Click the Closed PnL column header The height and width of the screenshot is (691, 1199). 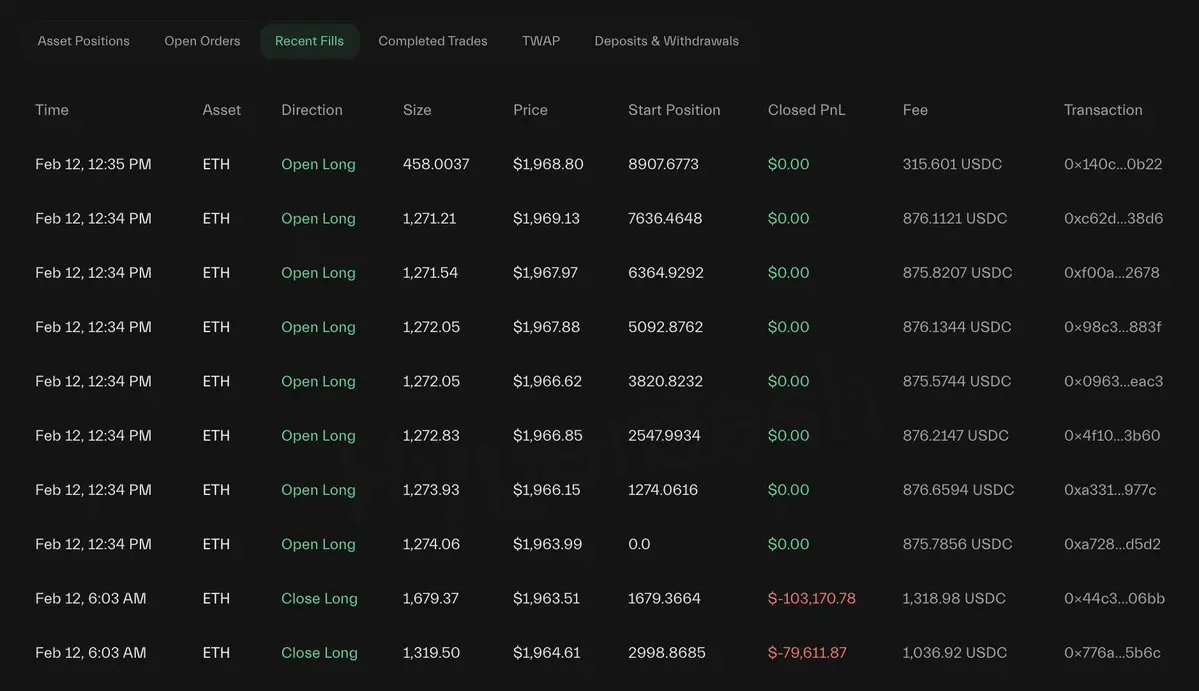(806, 110)
